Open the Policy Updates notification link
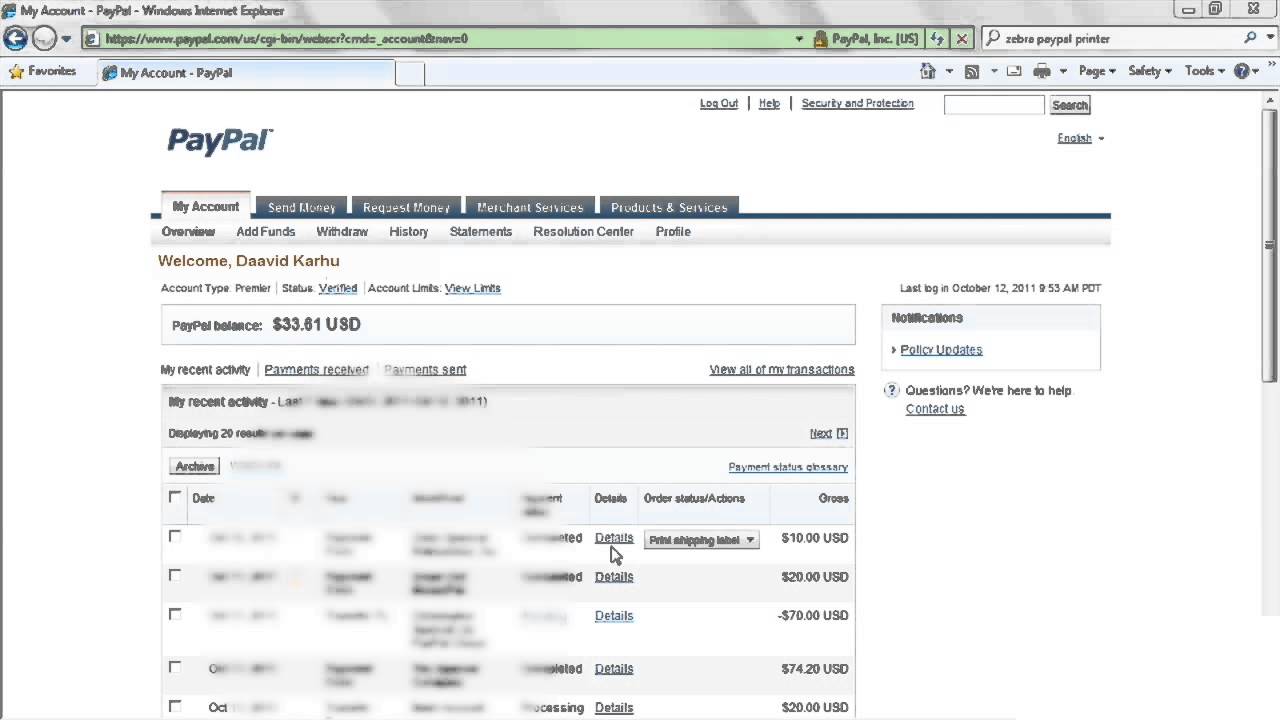1280x720 pixels. [x=941, y=350]
